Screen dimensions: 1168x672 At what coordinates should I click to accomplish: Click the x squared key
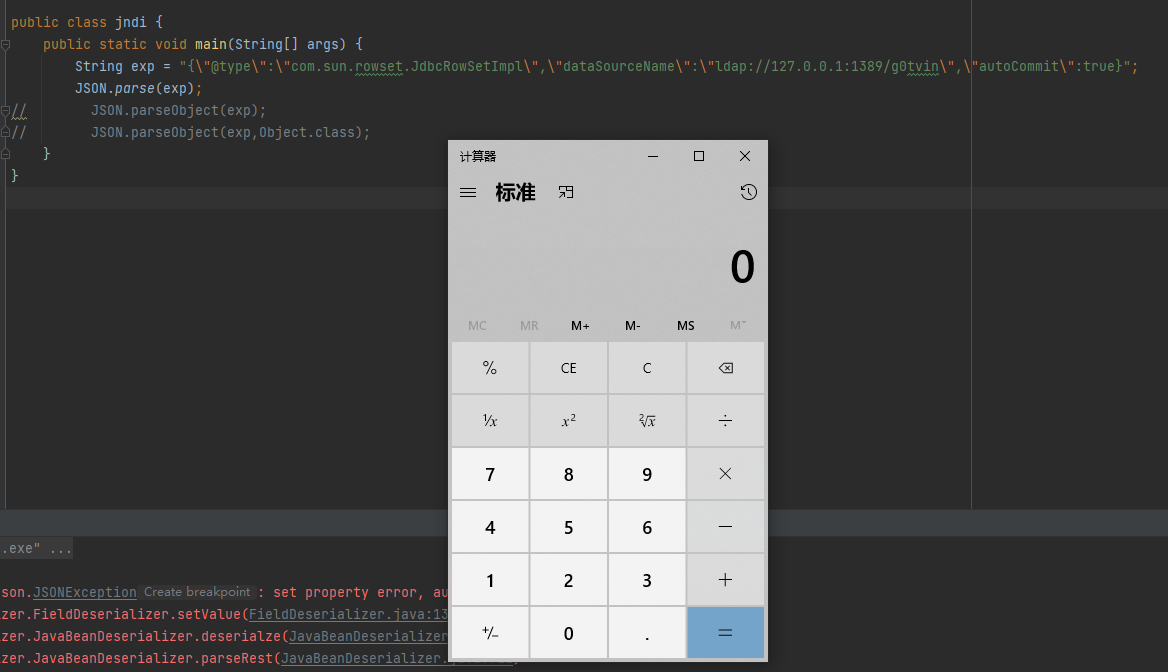568,421
